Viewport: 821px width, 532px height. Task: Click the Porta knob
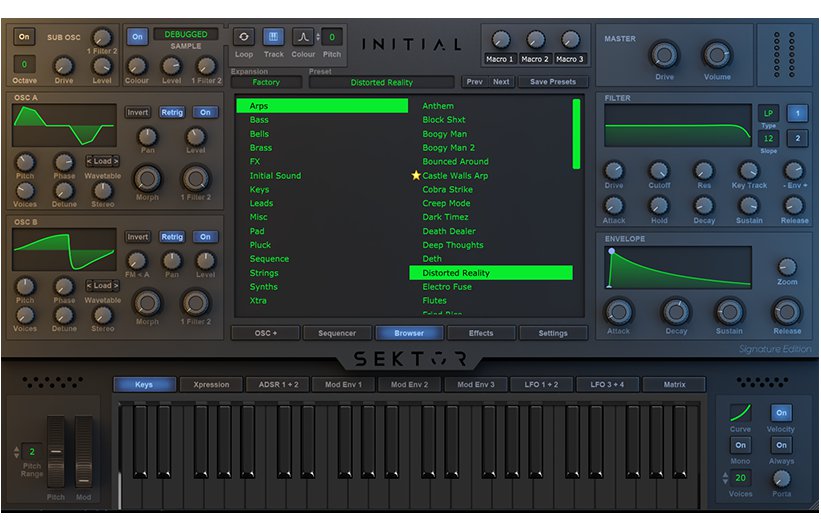(x=781, y=479)
